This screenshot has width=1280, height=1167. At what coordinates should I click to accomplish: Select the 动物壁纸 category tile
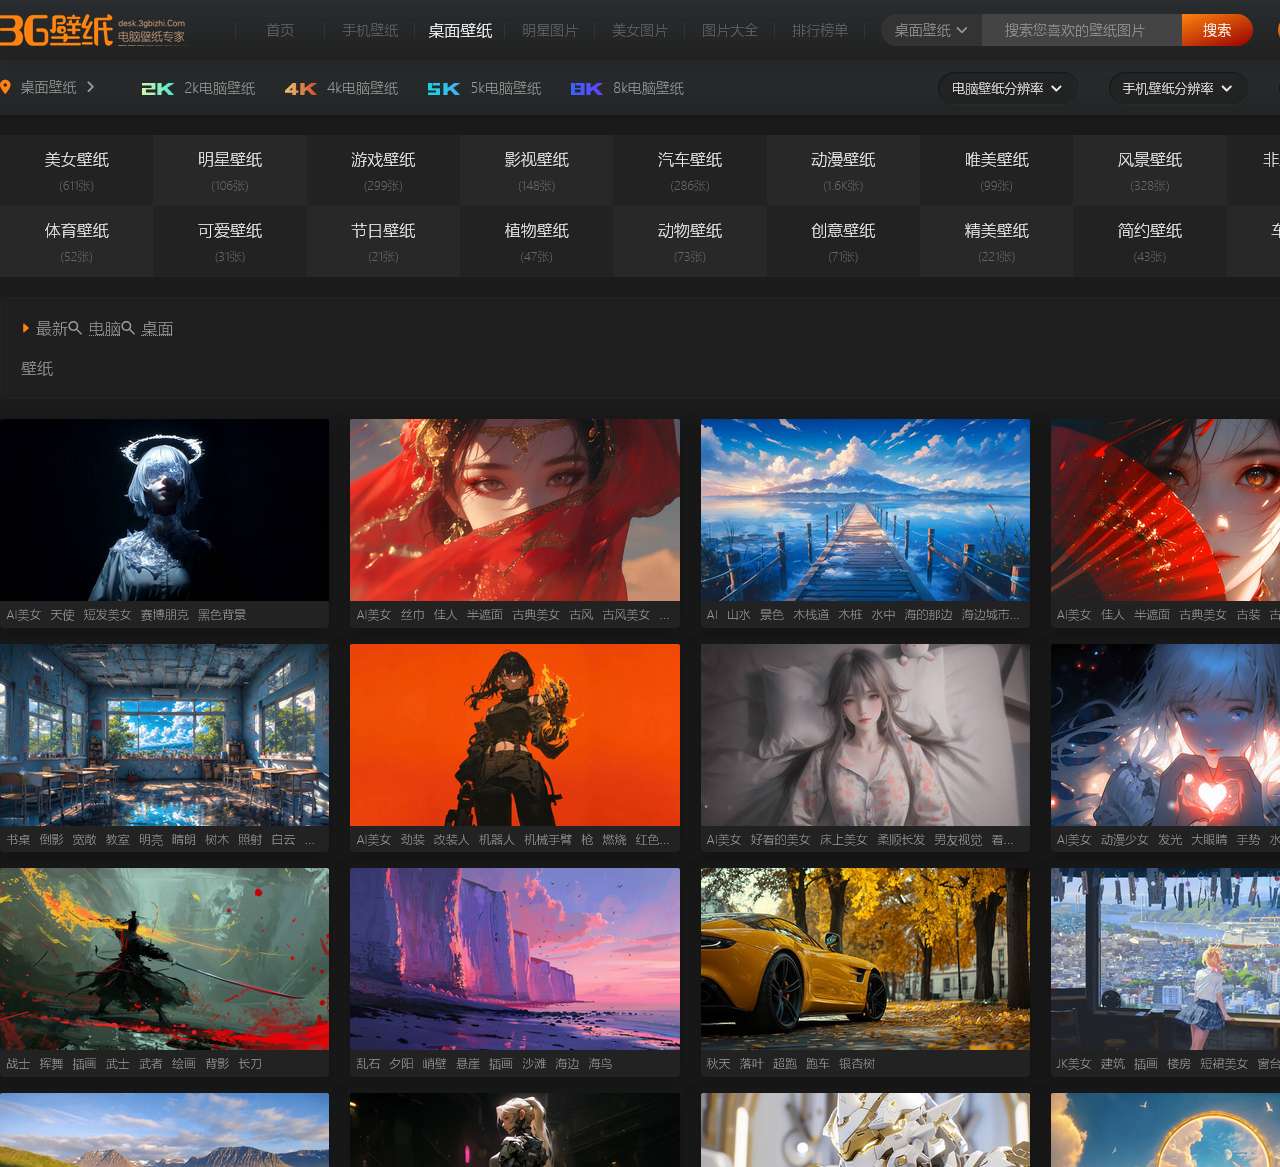click(690, 241)
